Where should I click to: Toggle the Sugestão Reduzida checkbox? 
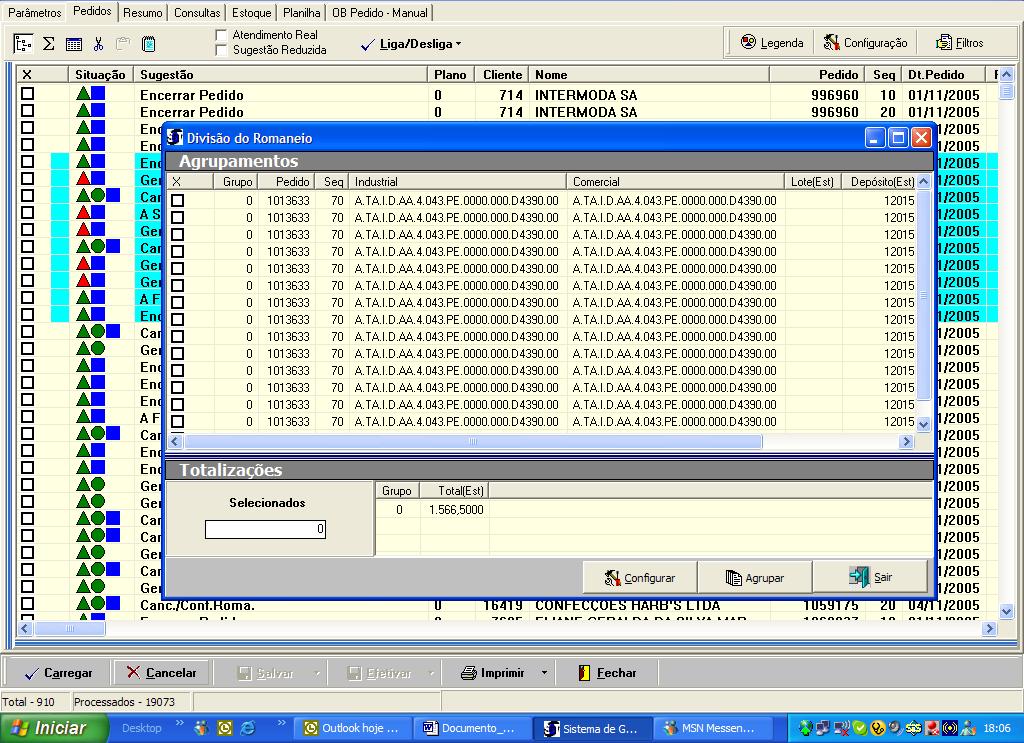click(x=222, y=50)
